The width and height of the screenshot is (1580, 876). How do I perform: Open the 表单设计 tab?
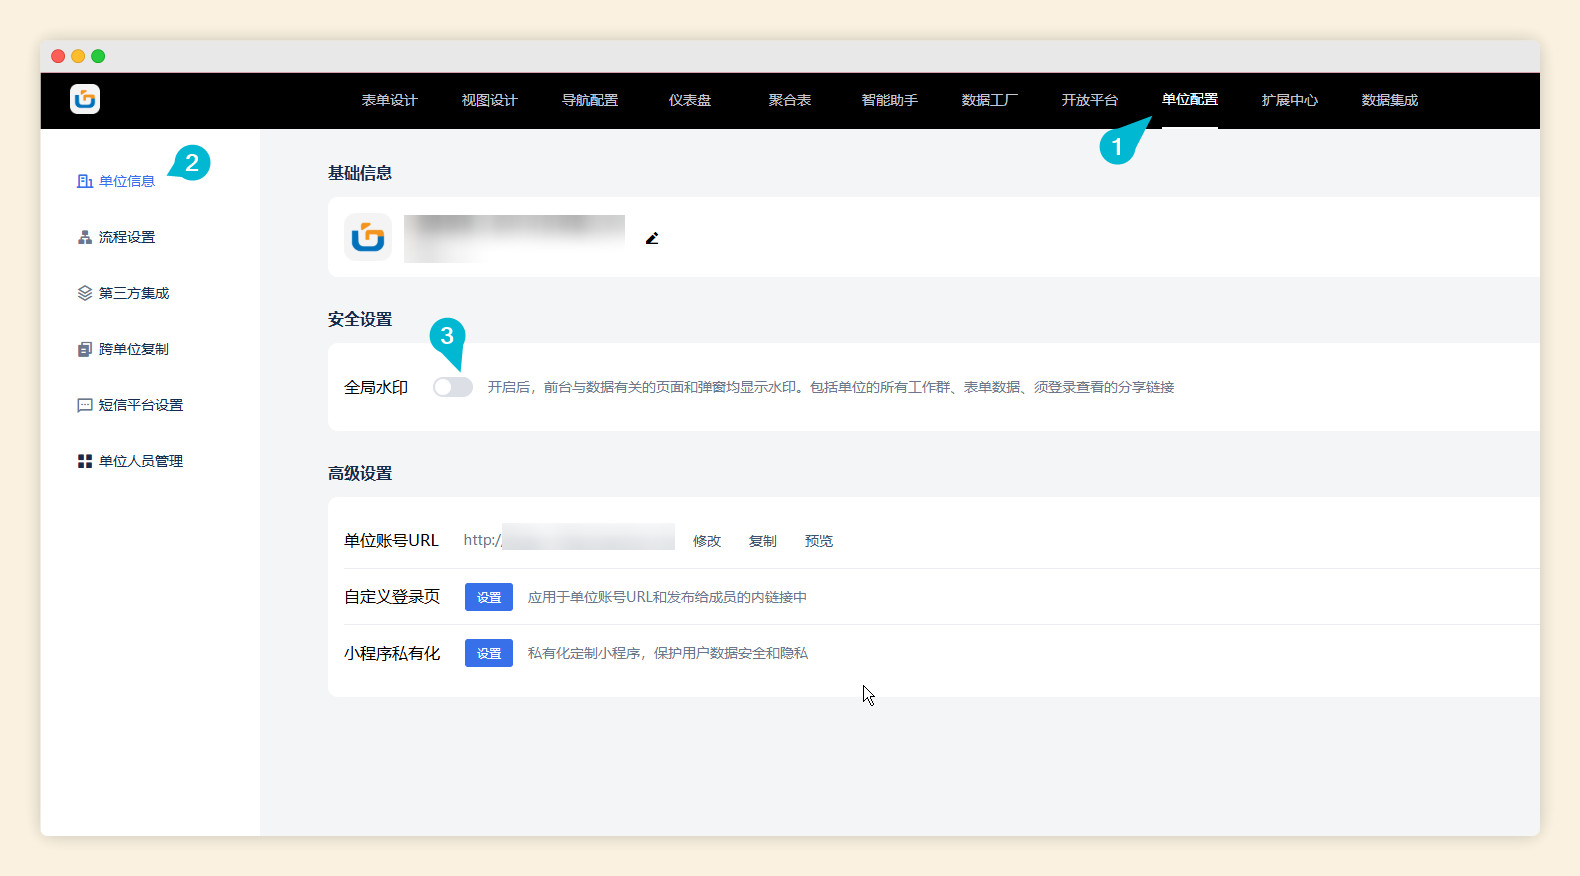click(x=389, y=100)
